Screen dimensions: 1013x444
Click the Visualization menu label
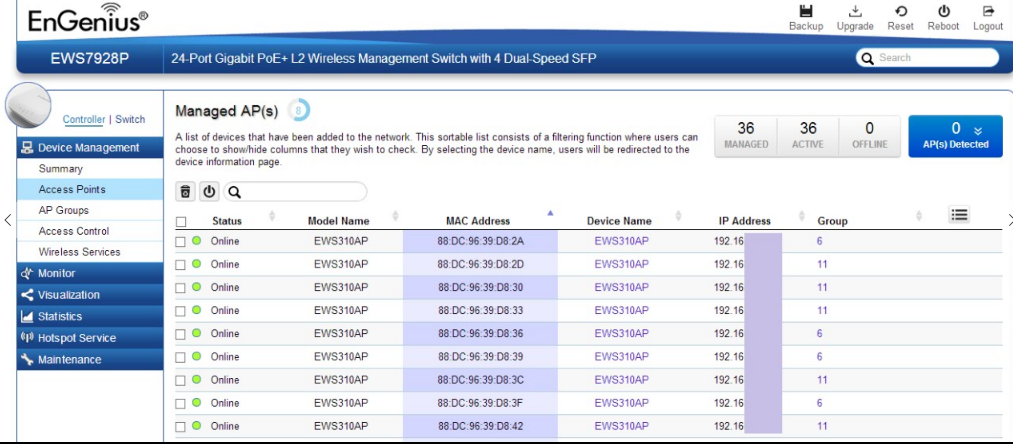coord(68,295)
